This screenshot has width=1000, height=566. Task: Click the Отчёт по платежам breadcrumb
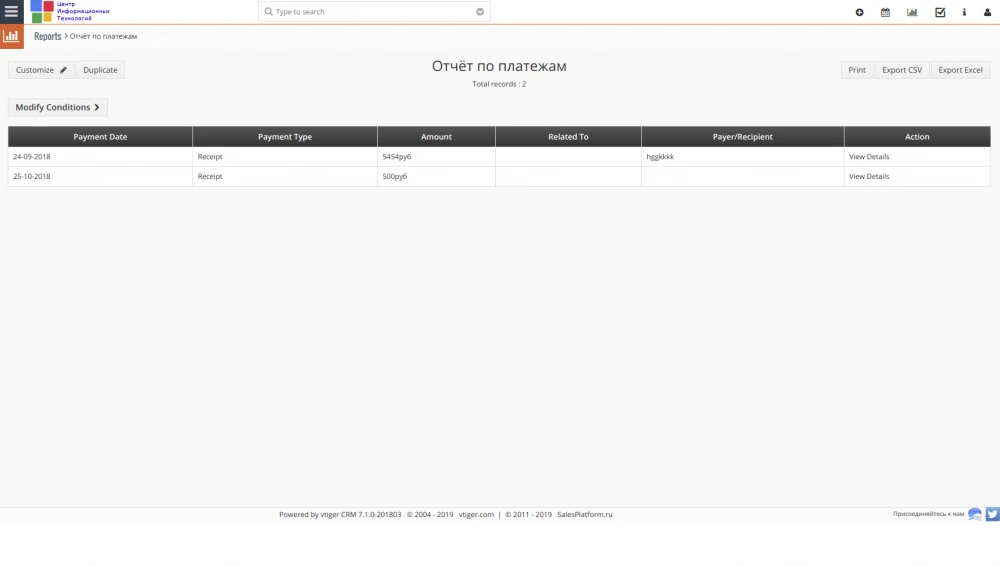(103, 36)
